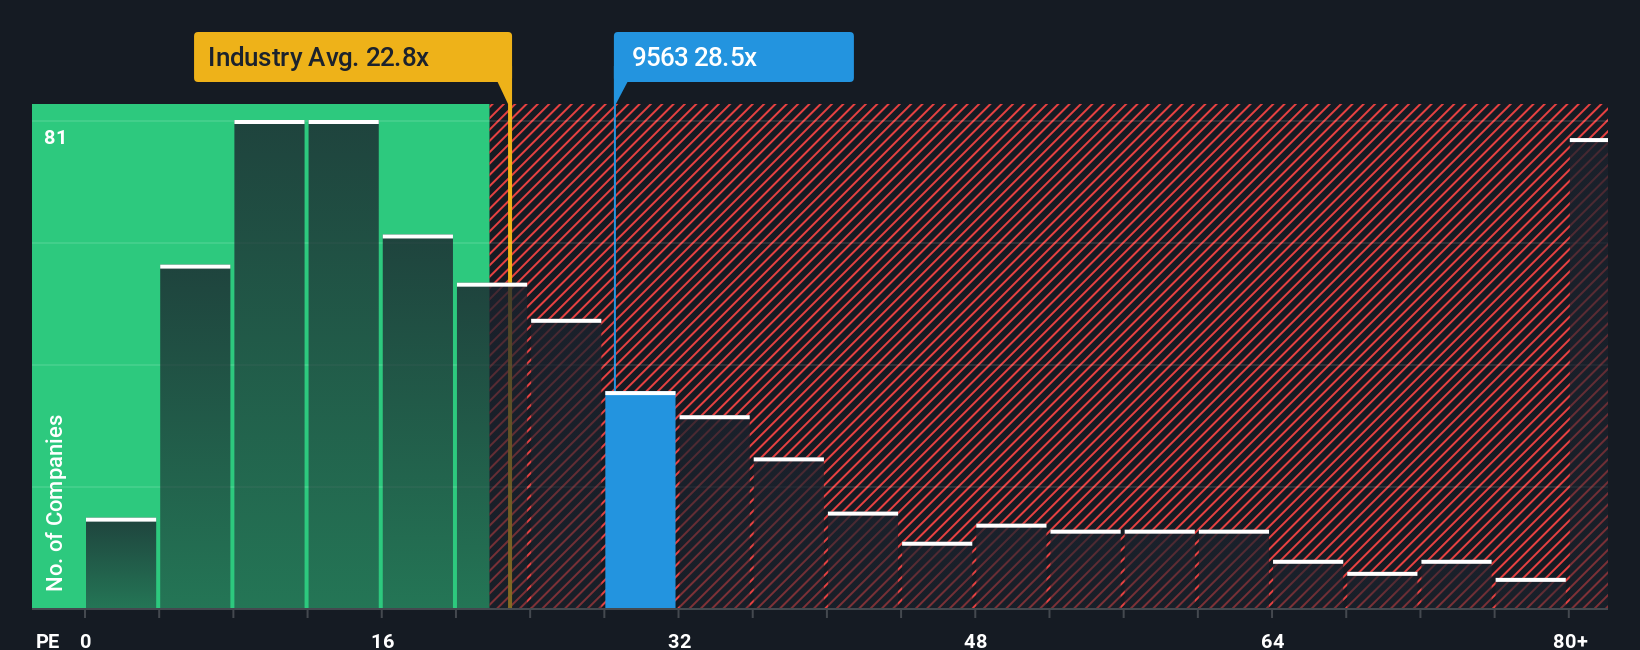
Task: Click the x-axis label 32
Action: pos(680,640)
